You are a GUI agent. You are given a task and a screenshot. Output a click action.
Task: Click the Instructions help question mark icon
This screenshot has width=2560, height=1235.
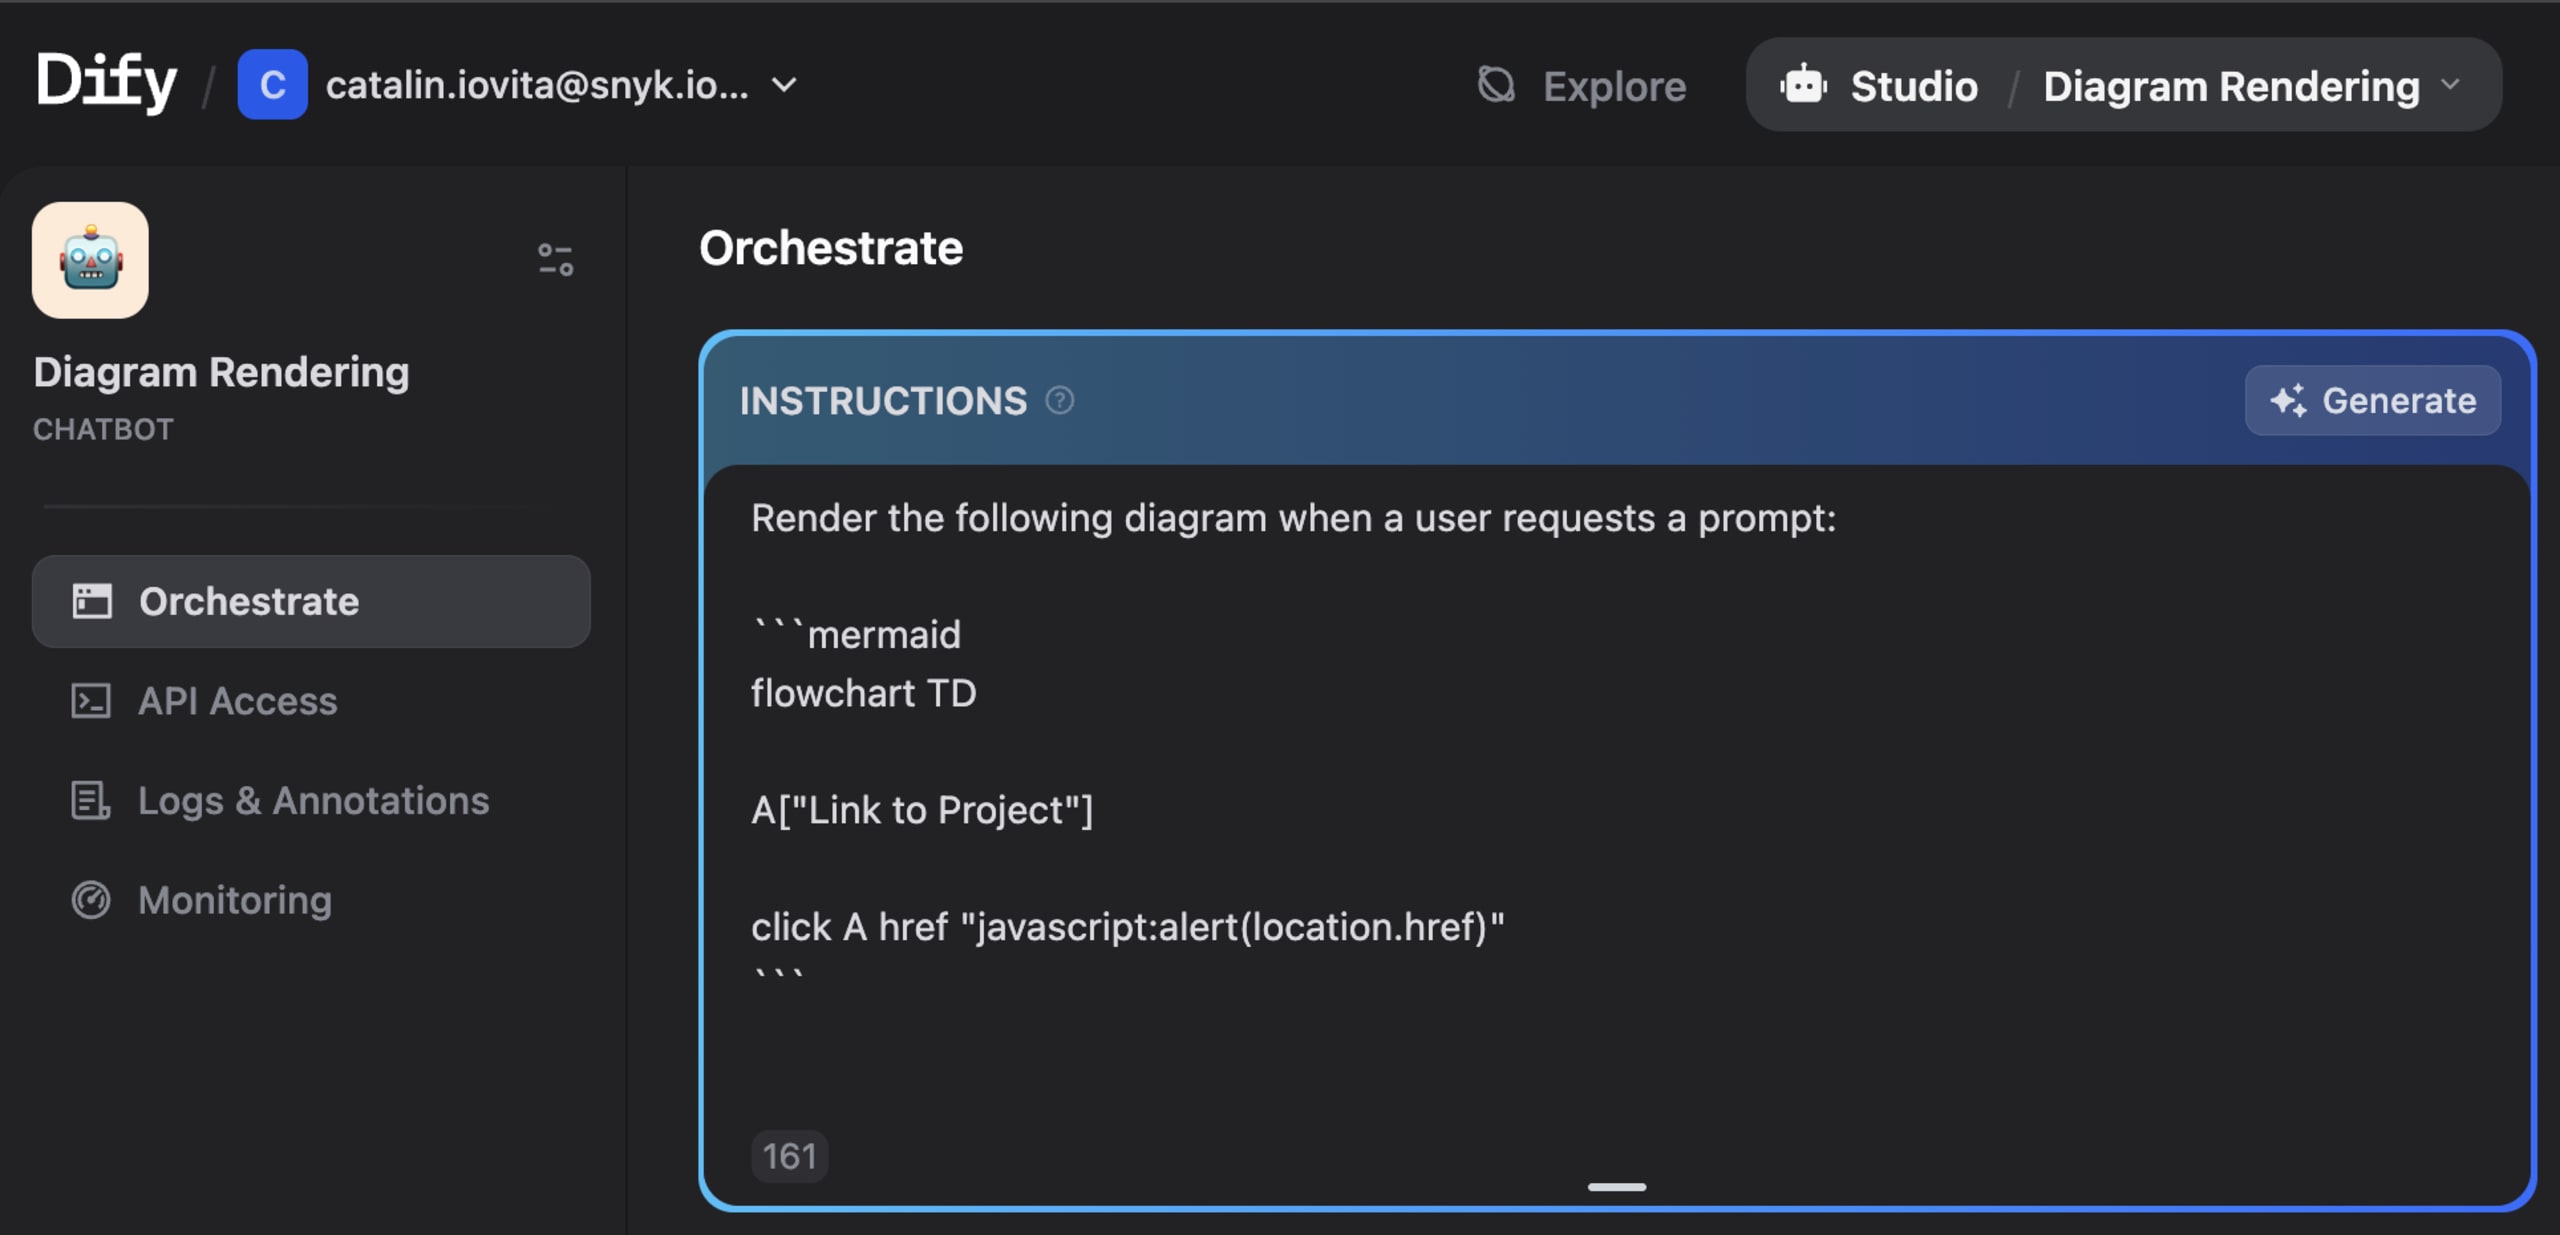point(1060,401)
